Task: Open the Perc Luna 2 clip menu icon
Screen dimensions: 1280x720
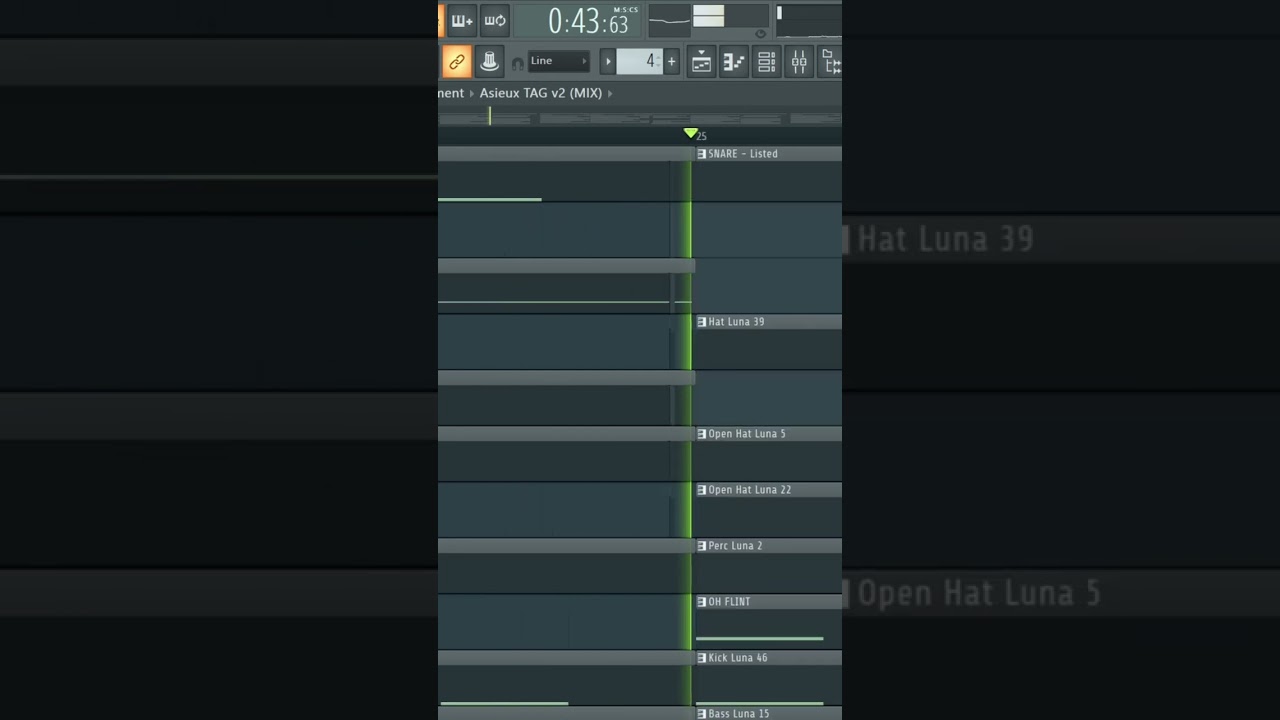Action: coord(701,546)
